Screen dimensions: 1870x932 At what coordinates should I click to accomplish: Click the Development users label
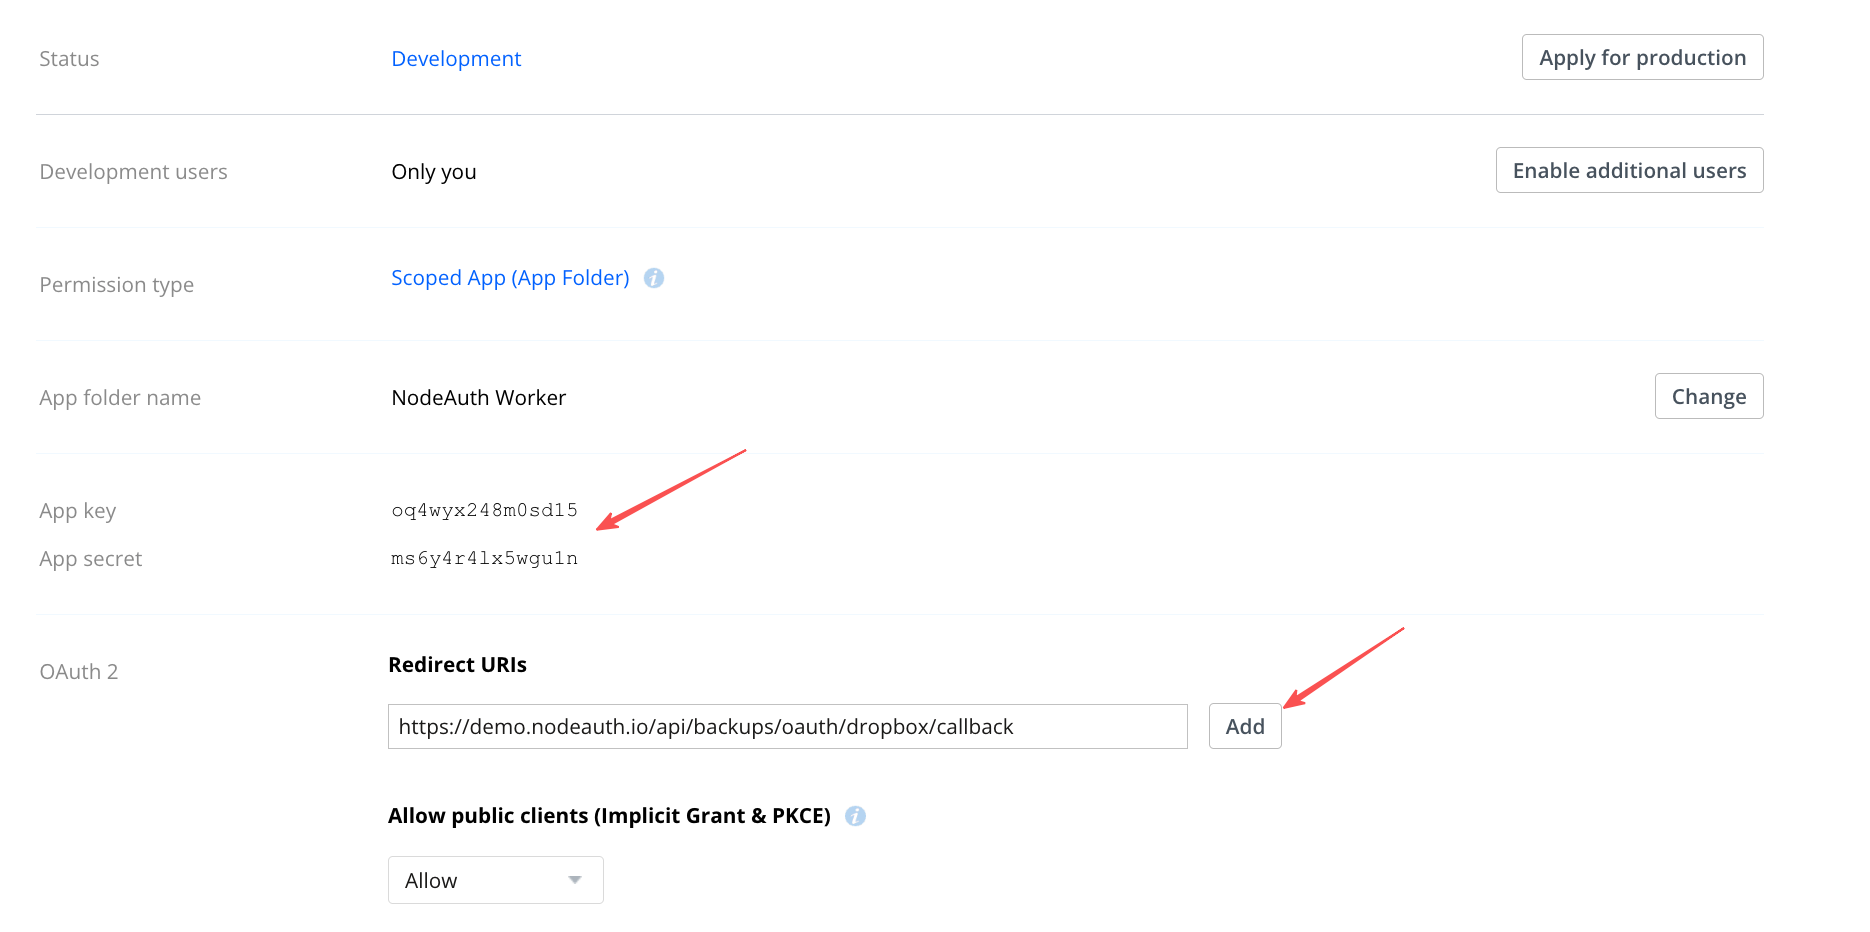click(133, 172)
